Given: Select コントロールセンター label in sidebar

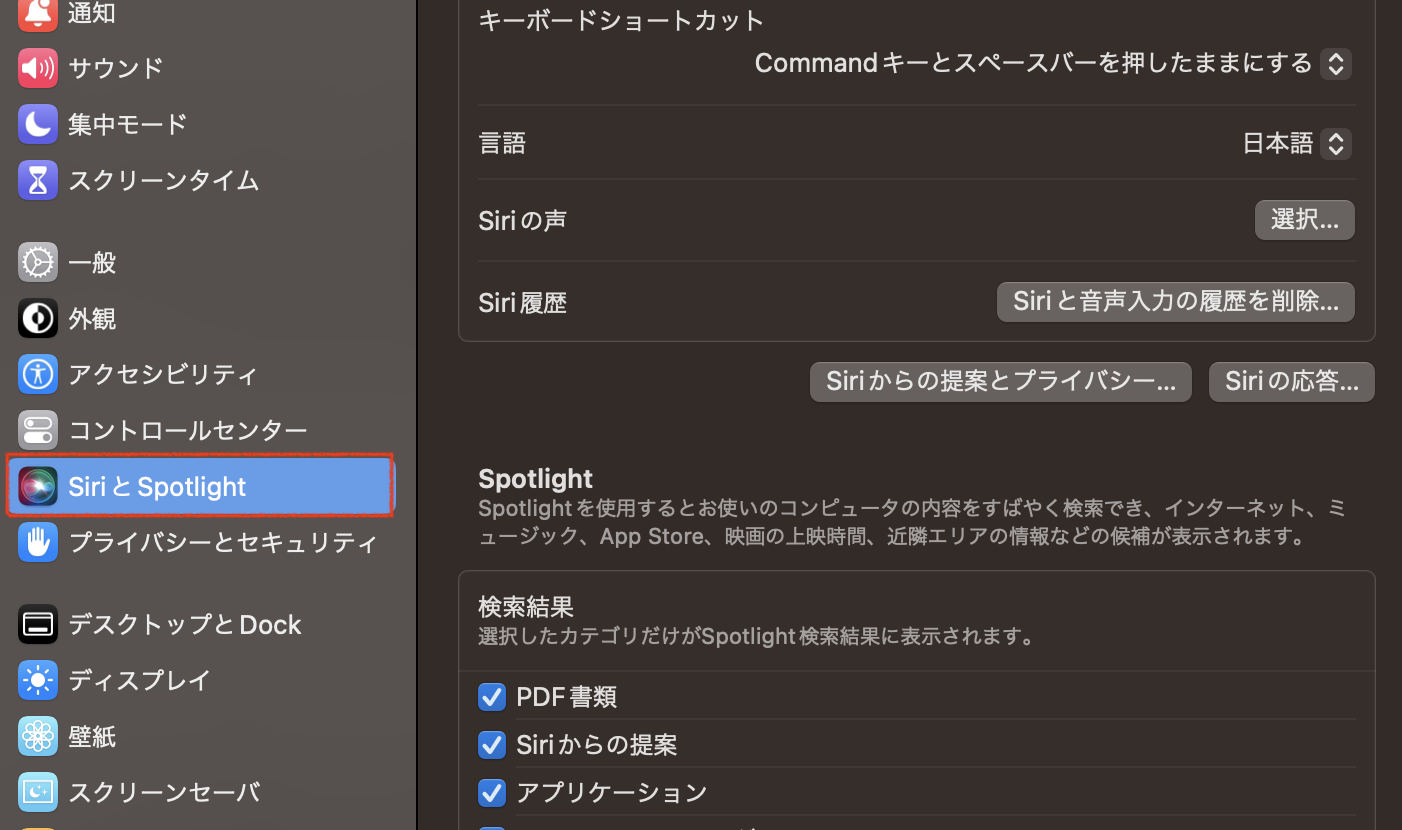Looking at the screenshot, I should [x=188, y=431].
